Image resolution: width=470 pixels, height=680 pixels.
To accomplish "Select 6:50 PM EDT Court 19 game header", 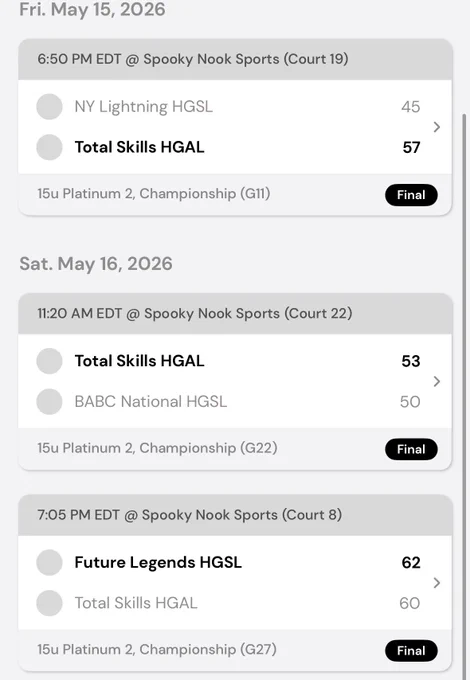I will 235,59.
